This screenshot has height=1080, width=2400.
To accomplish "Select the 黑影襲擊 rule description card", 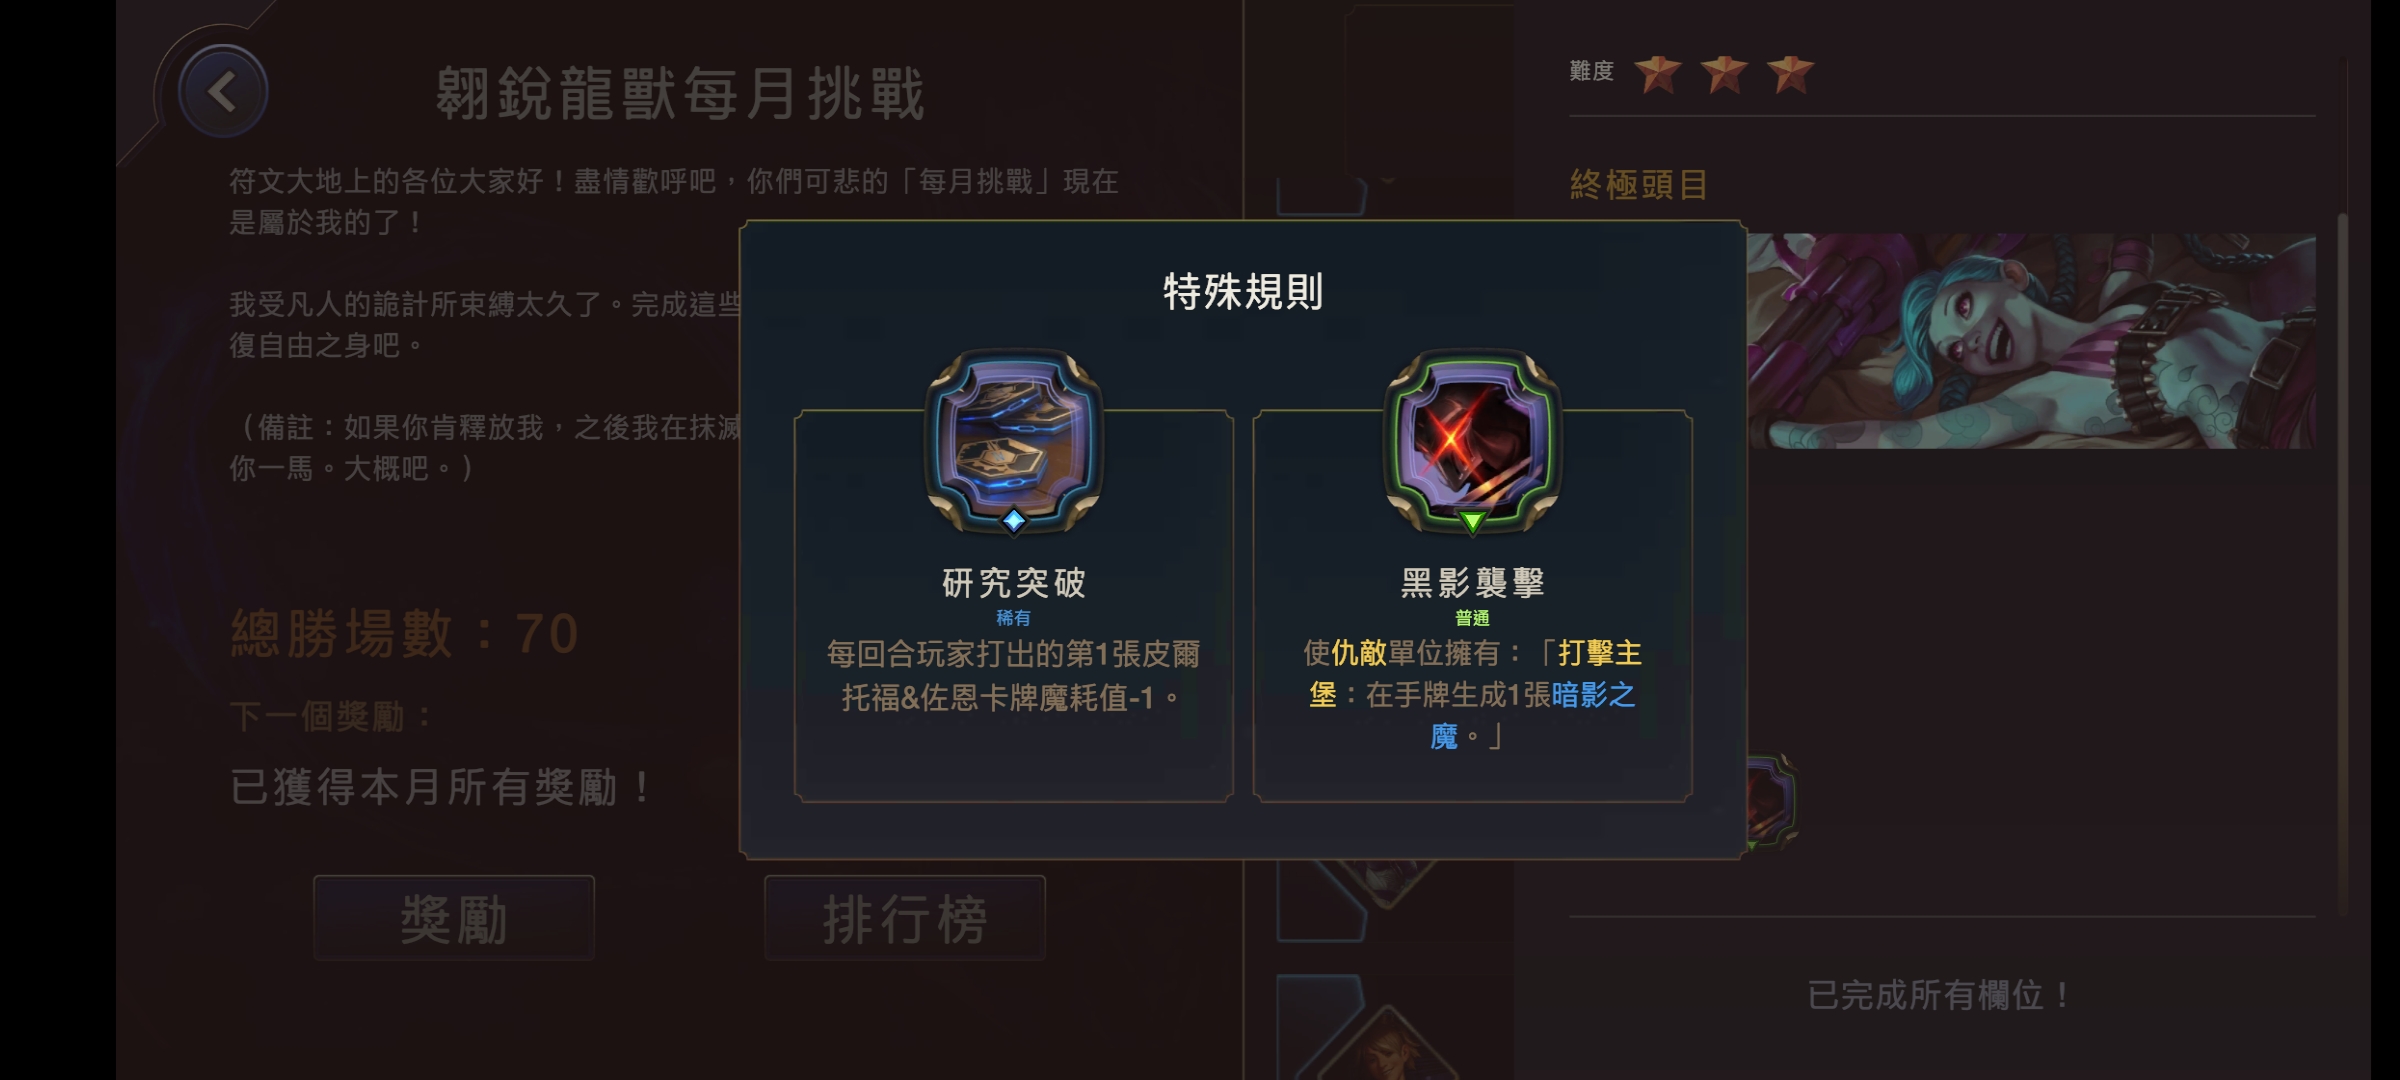I will [x=1472, y=605].
